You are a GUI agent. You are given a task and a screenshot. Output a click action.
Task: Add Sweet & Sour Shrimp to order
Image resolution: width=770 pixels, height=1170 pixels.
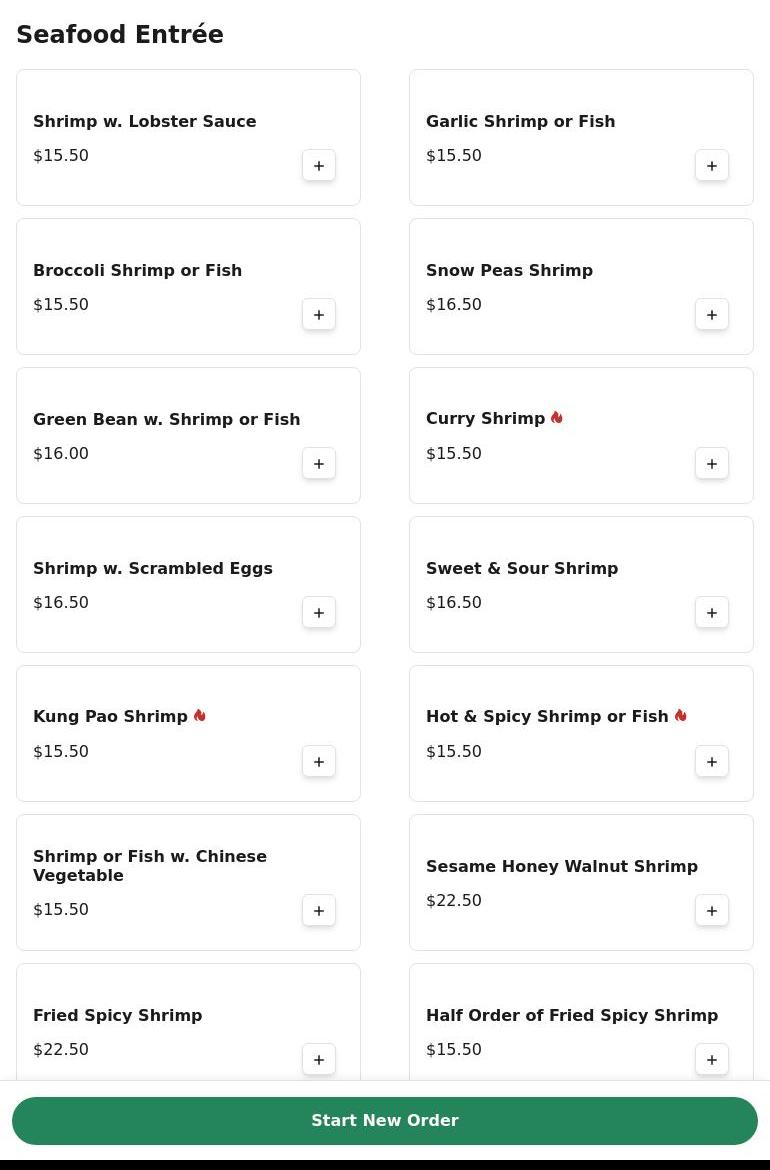(712, 613)
